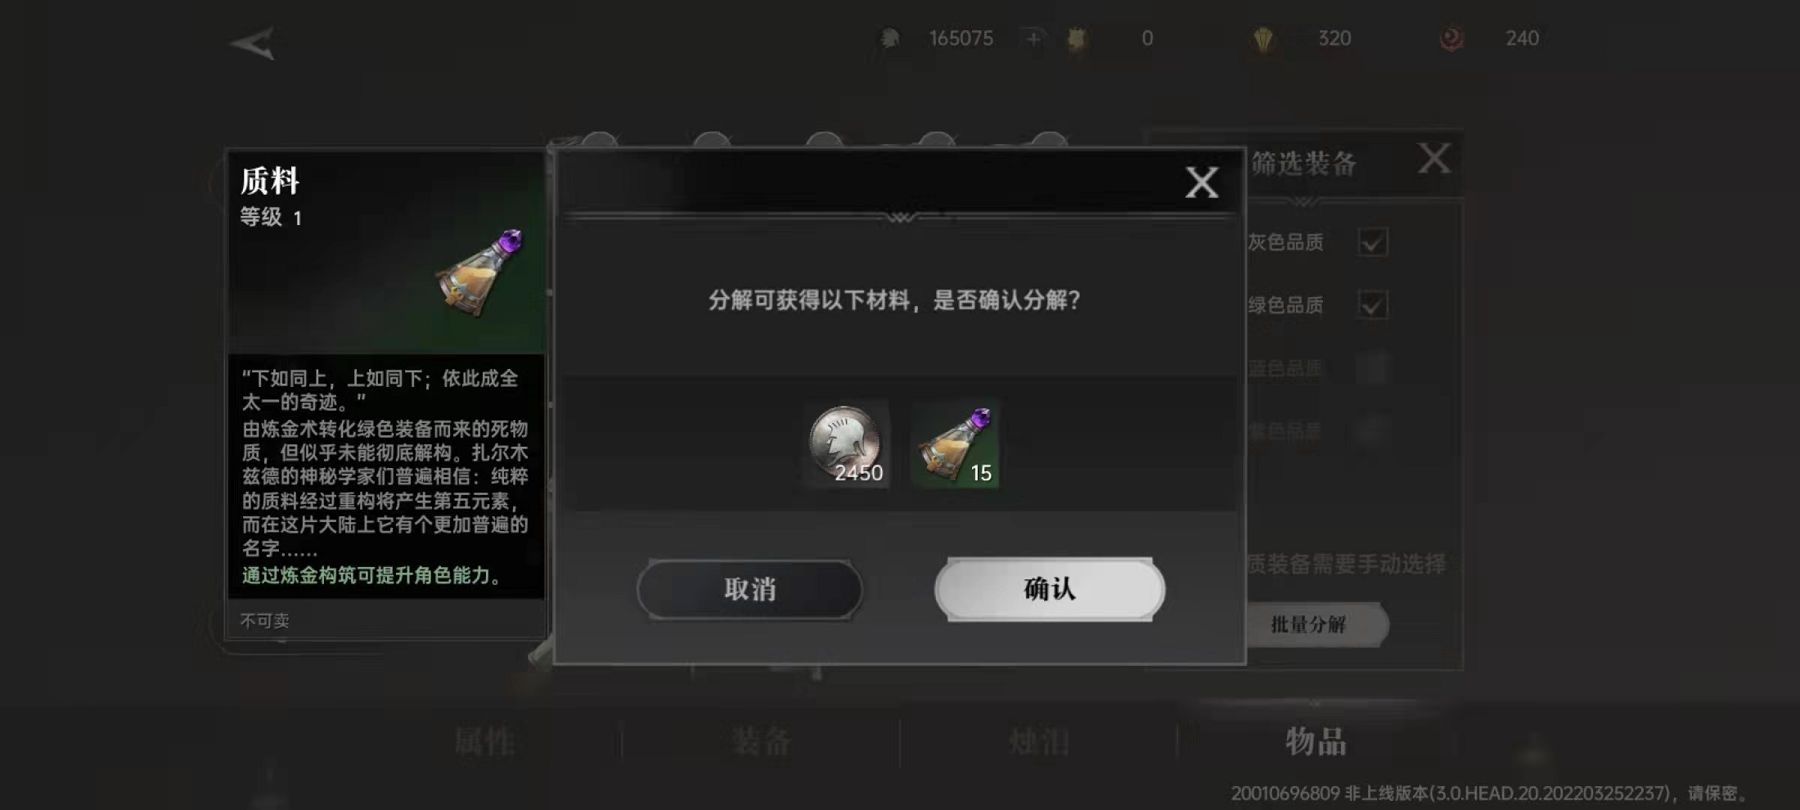
Task: Click the 批量分解 button
Action: click(1310, 625)
